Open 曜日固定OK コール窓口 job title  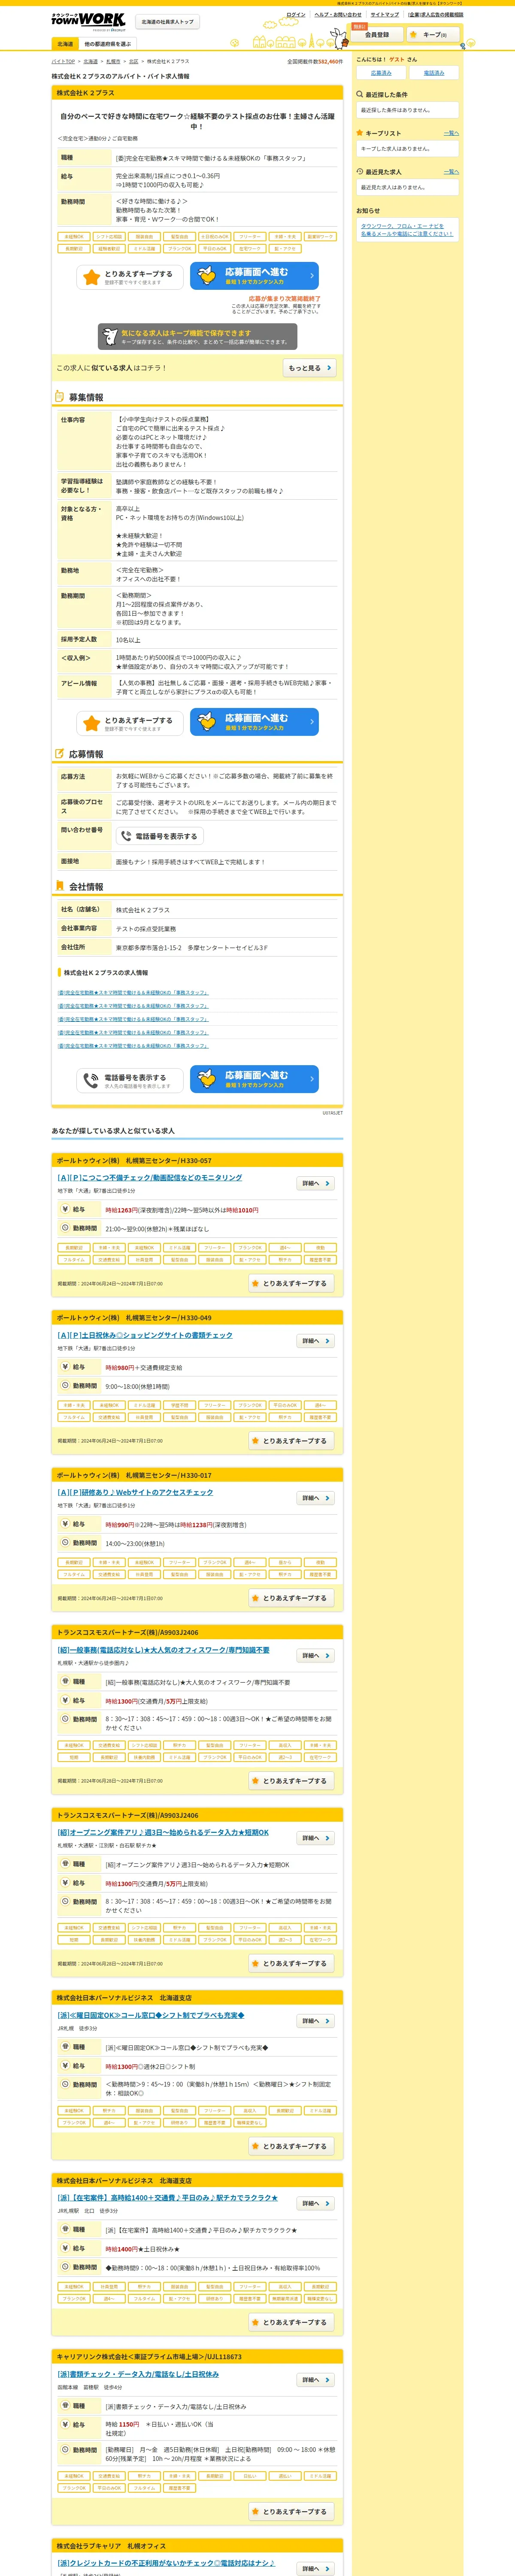pyautogui.click(x=151, y=2015)
